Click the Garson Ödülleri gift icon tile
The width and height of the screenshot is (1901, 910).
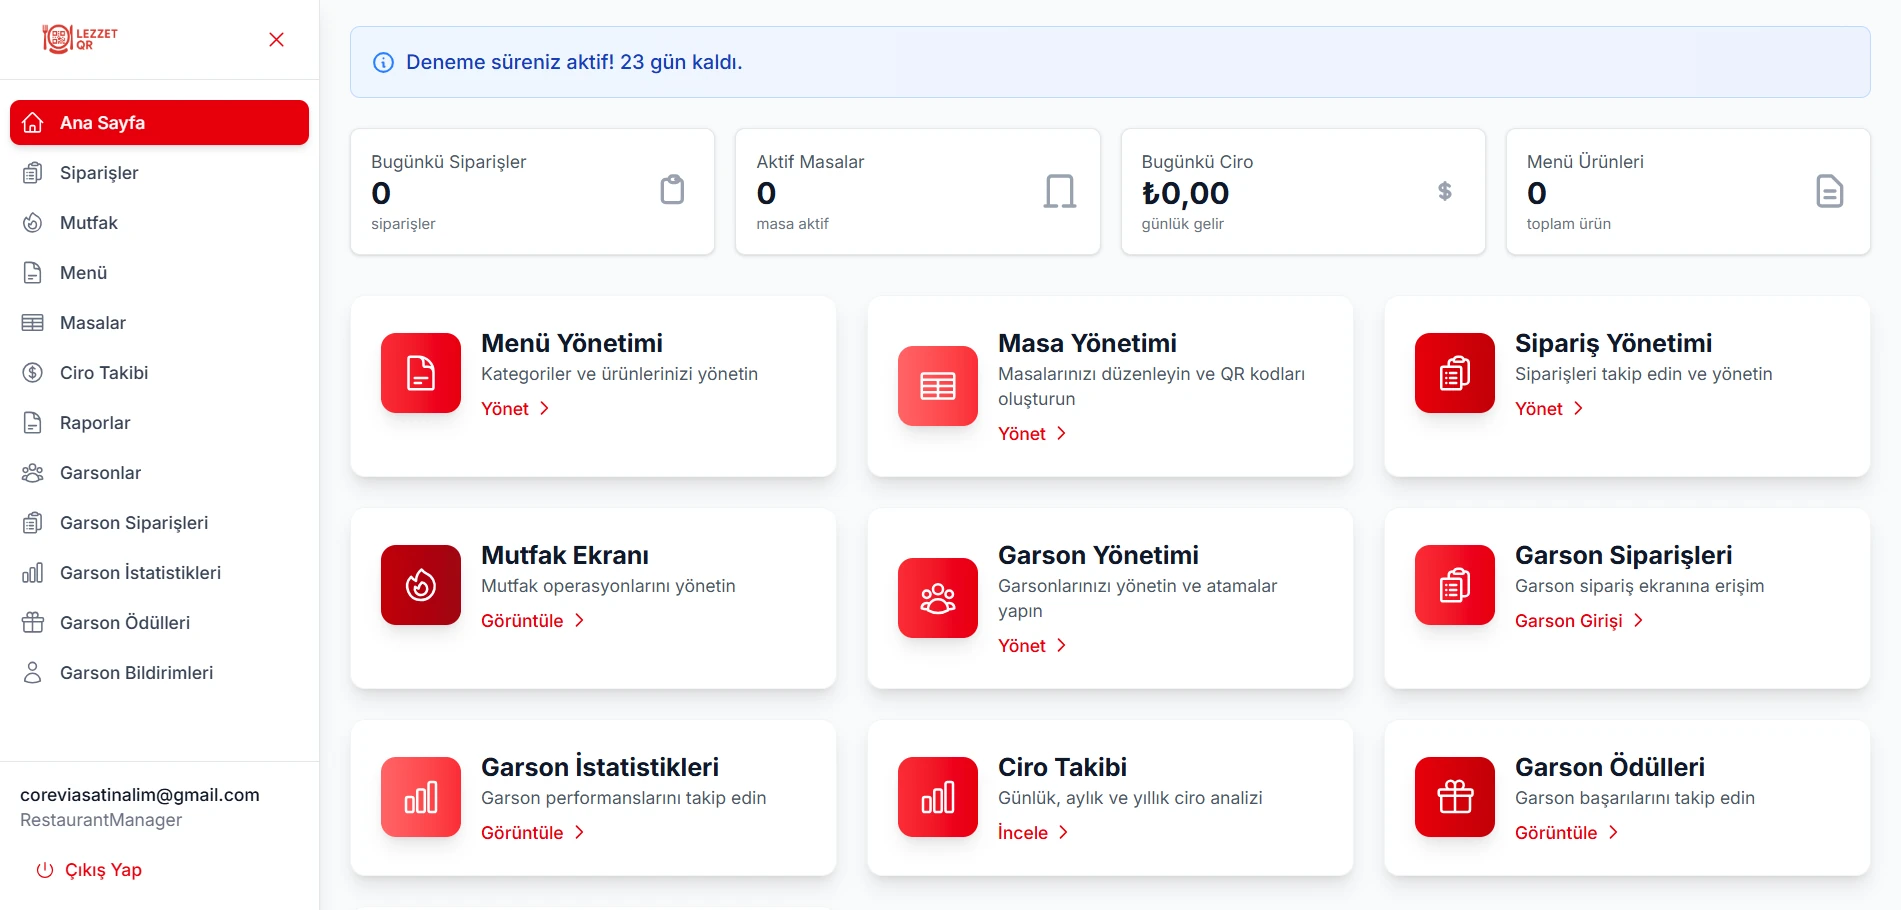pyautogui.click(x=1454, y=797)
